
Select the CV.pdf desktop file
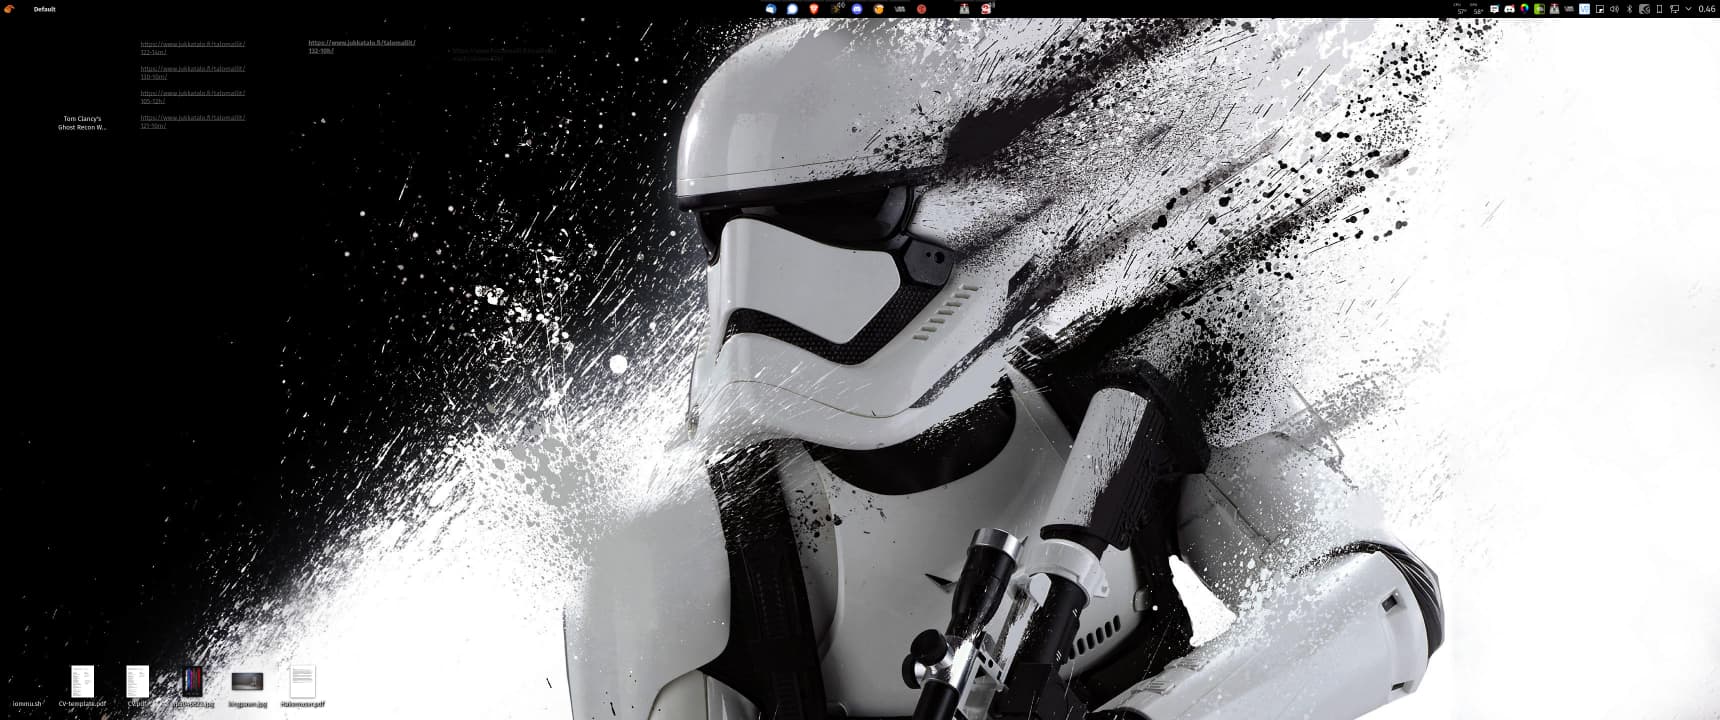137,686
